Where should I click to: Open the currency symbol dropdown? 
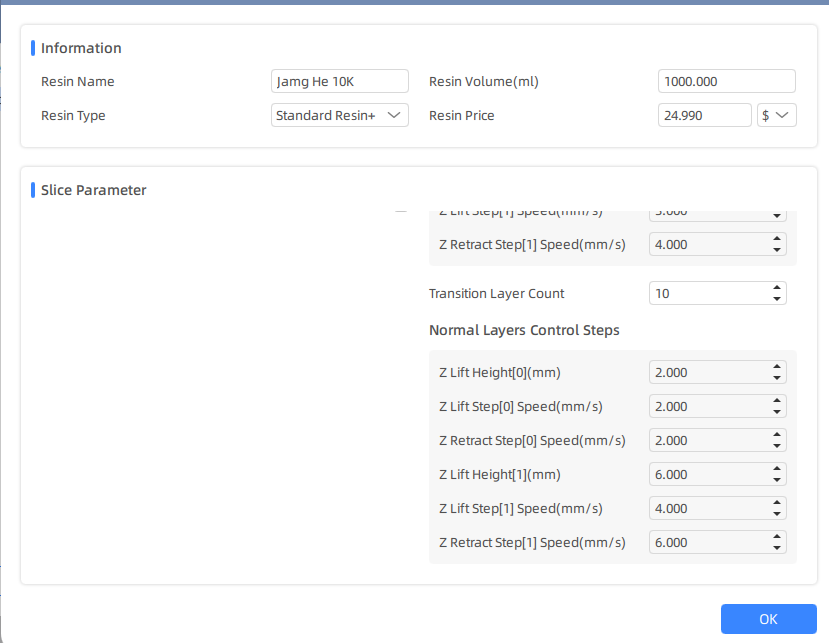pos(776,115)
